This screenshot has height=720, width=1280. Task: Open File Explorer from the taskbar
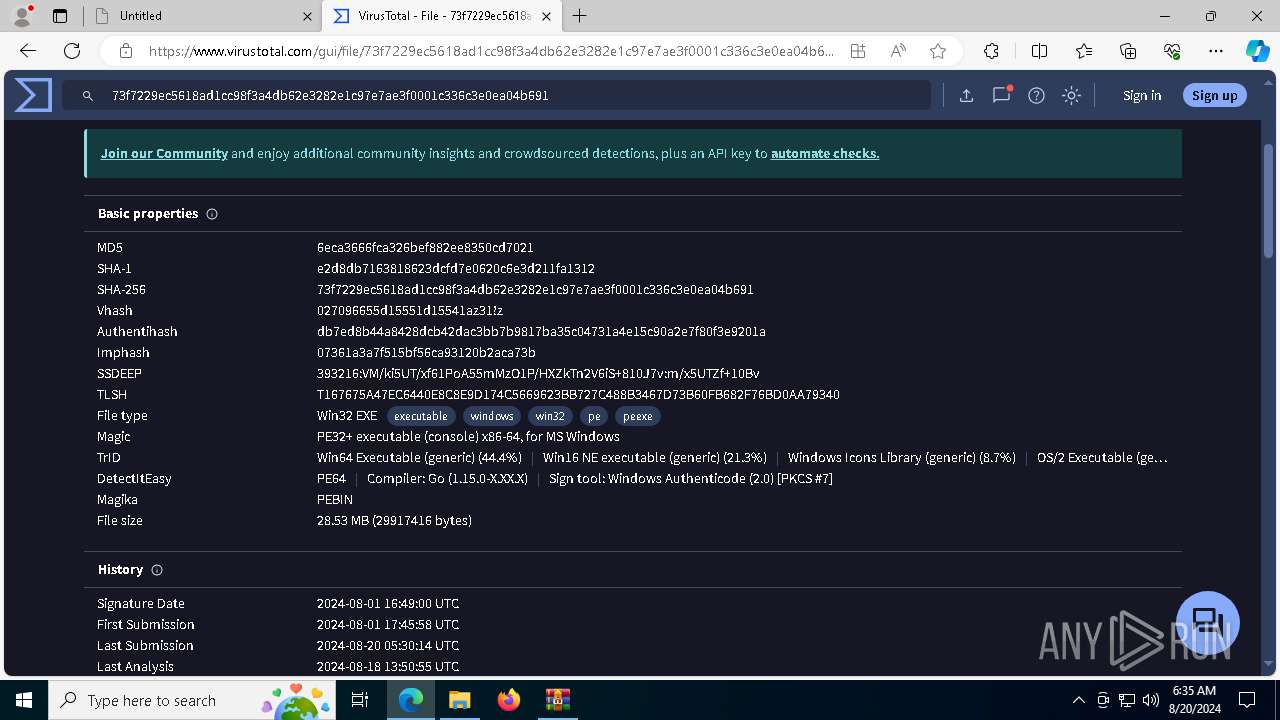click(459, 700)
